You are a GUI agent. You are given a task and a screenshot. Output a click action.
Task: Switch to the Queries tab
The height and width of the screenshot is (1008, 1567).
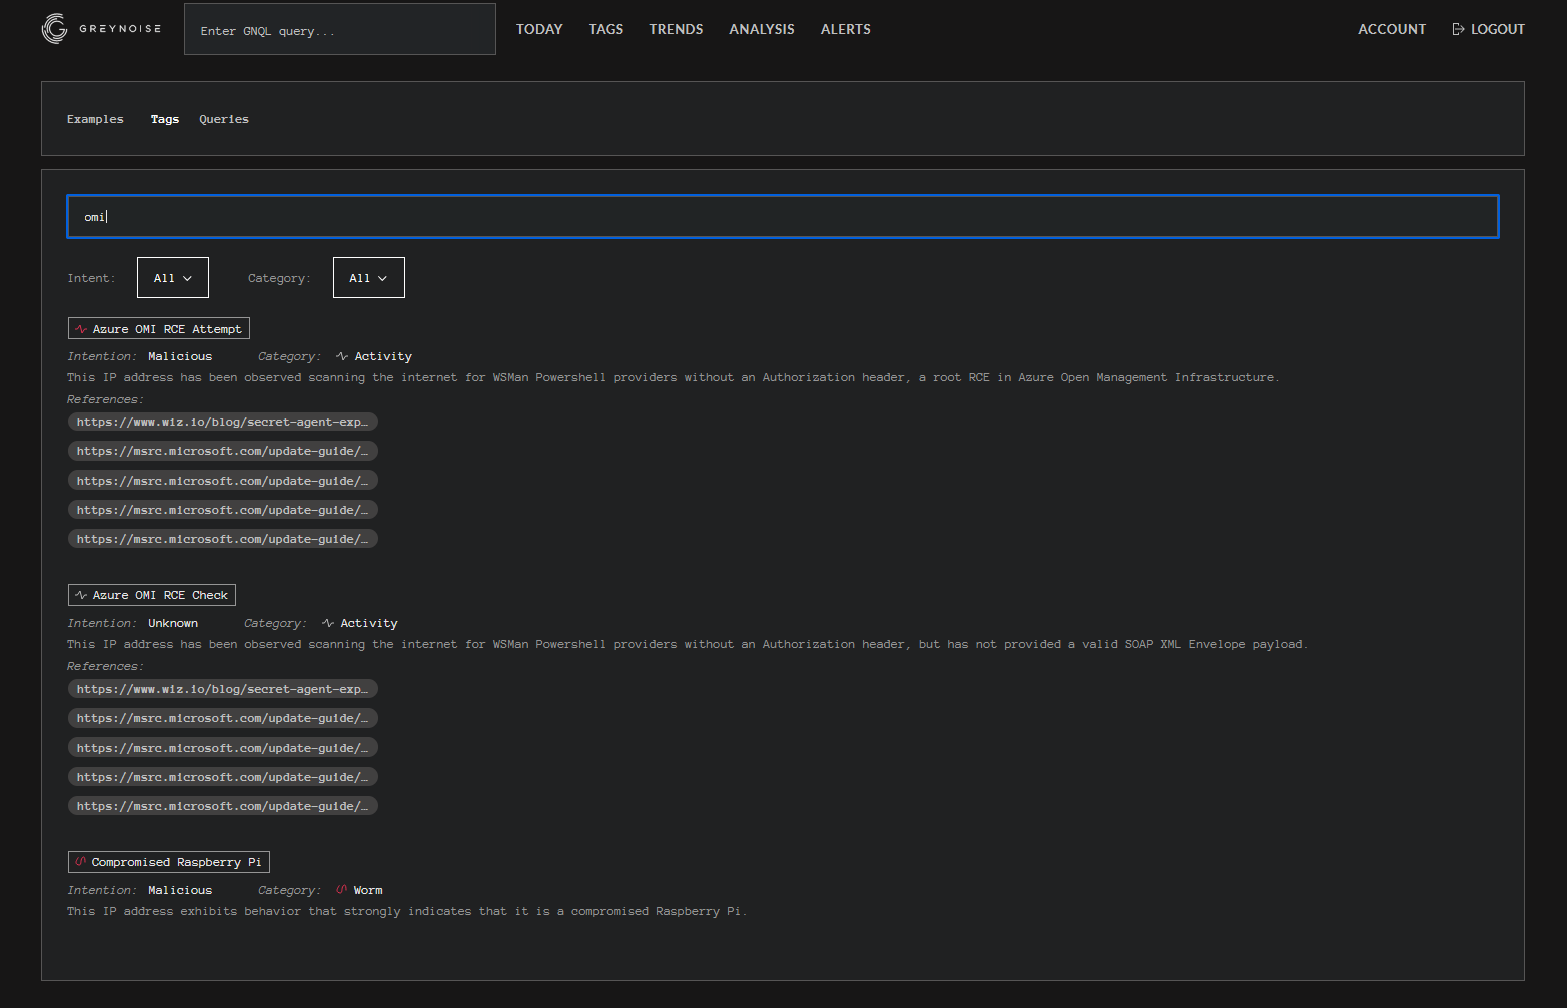pos(224,119)
